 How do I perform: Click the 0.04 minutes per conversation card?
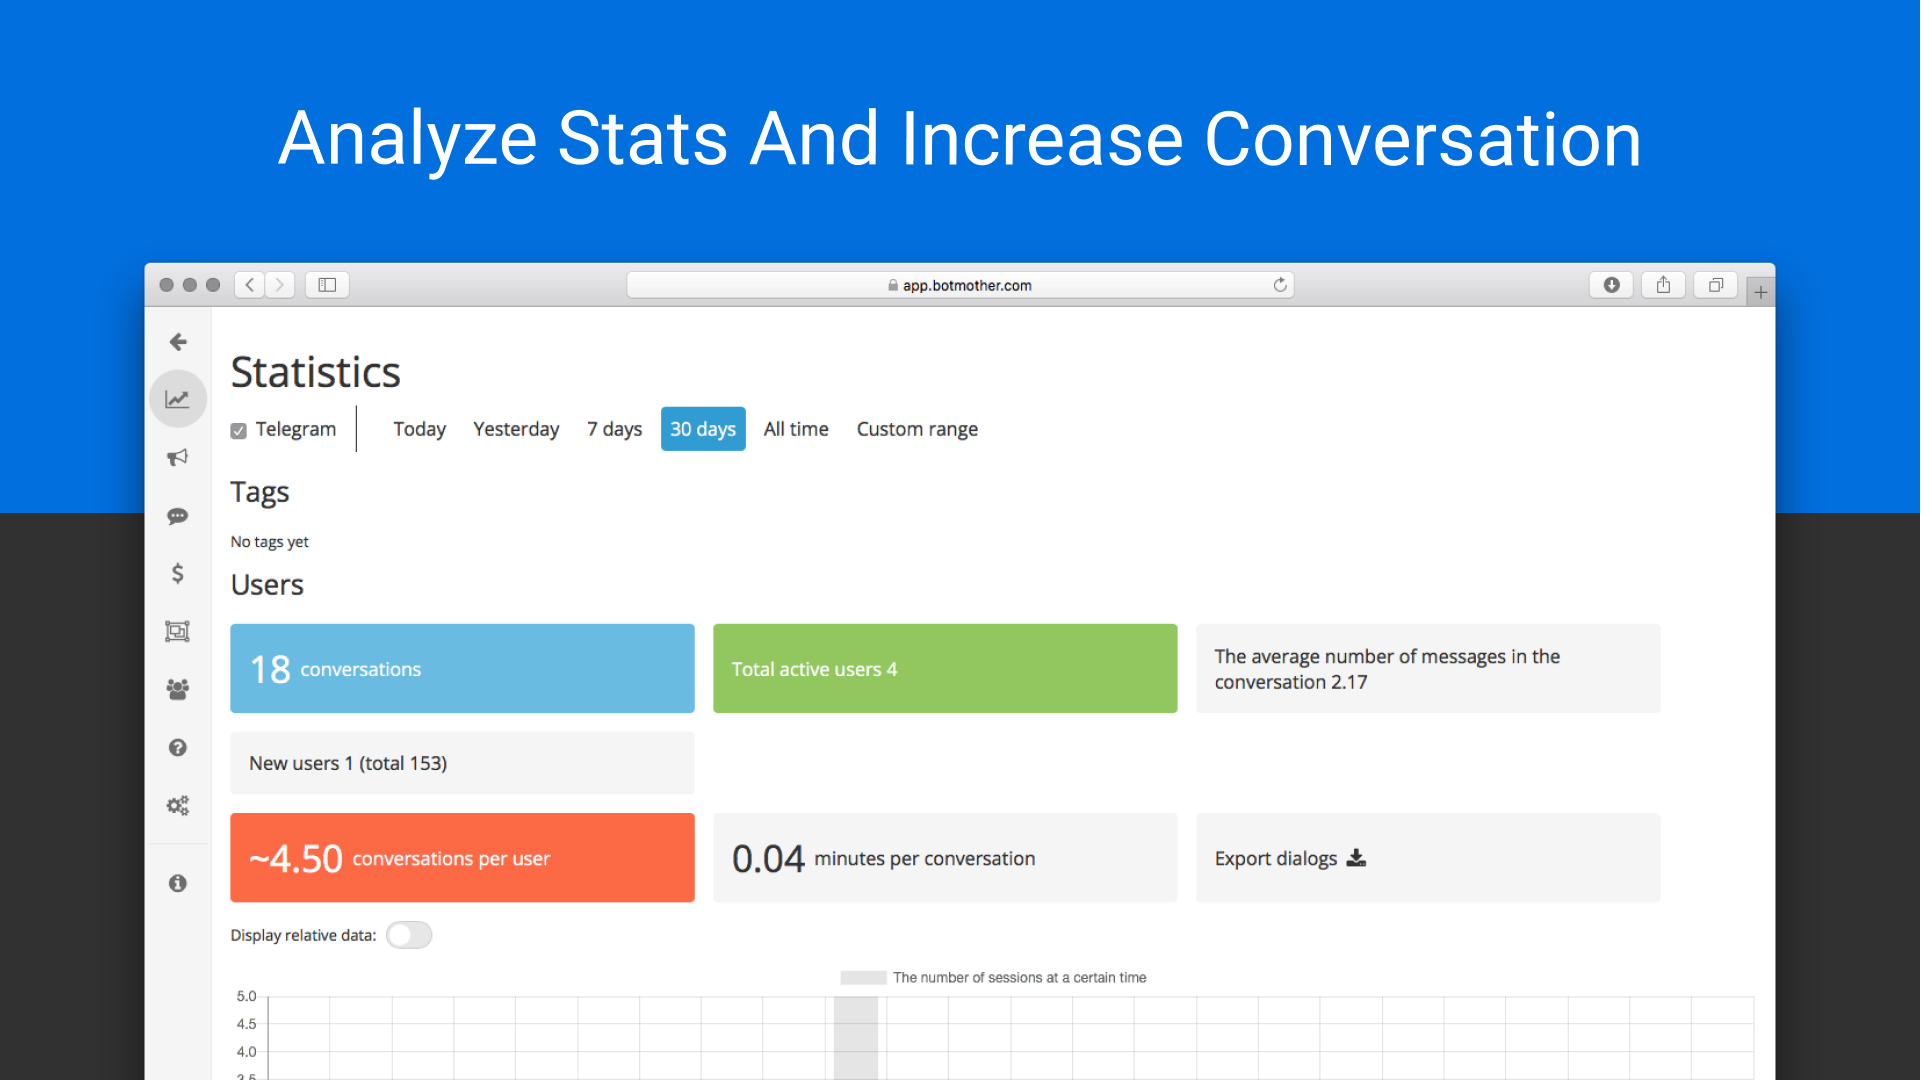(x=945, y=858)
